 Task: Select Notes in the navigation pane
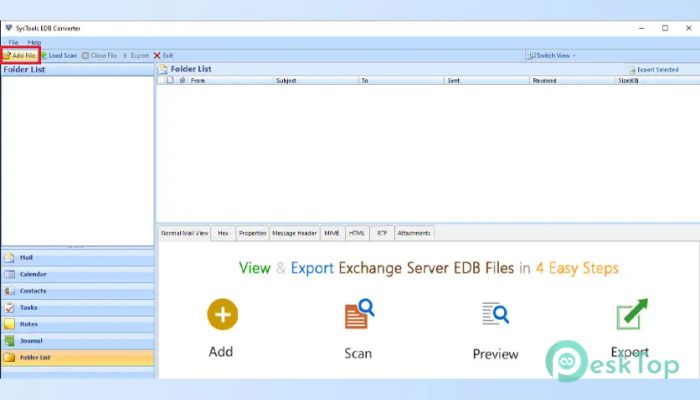pos(78,324)
